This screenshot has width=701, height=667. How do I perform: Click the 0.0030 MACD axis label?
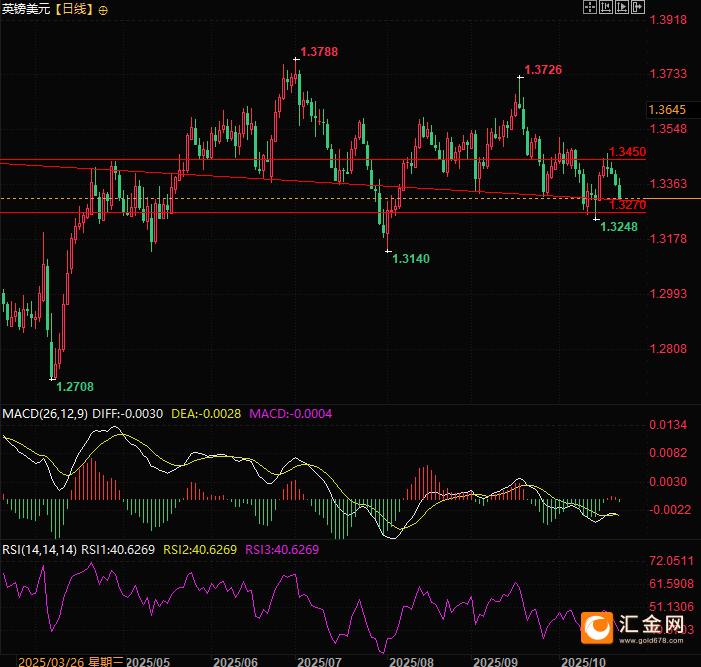668,481
